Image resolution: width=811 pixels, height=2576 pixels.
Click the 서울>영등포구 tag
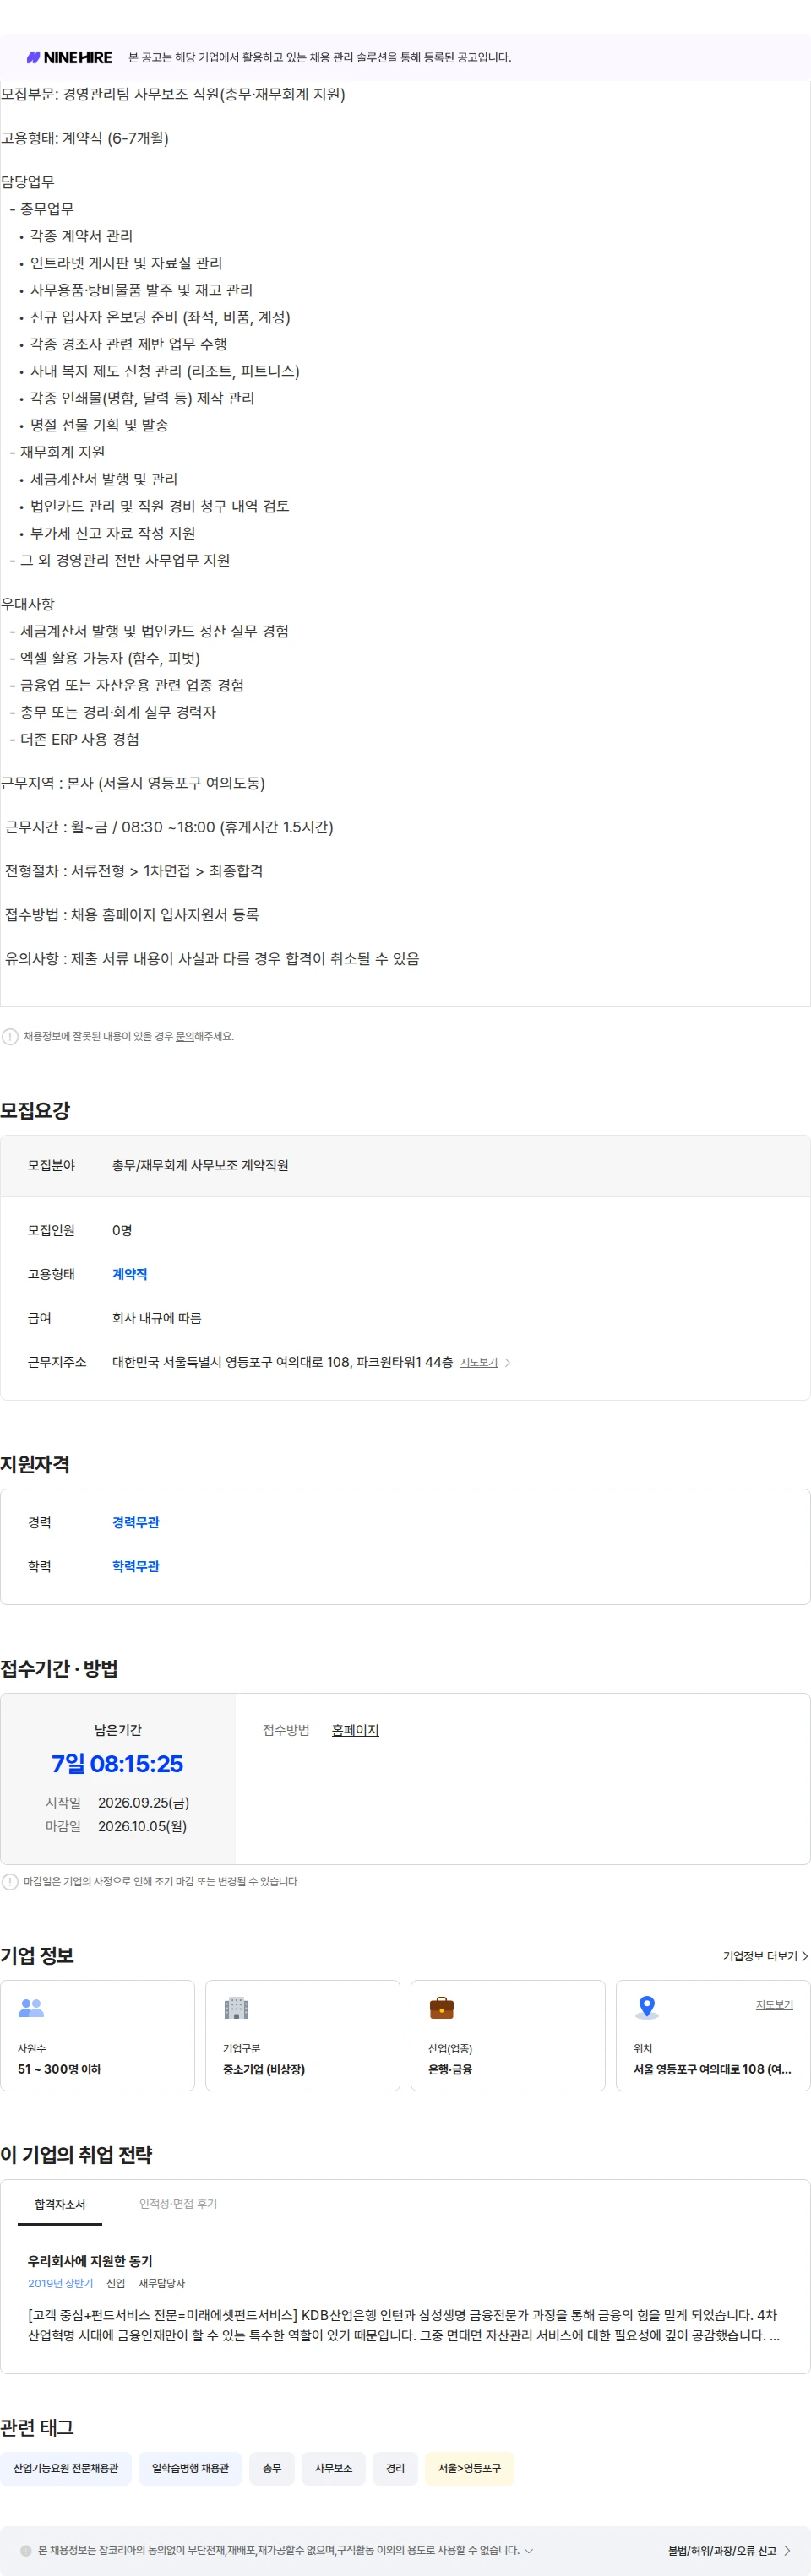pos(470,2468)
